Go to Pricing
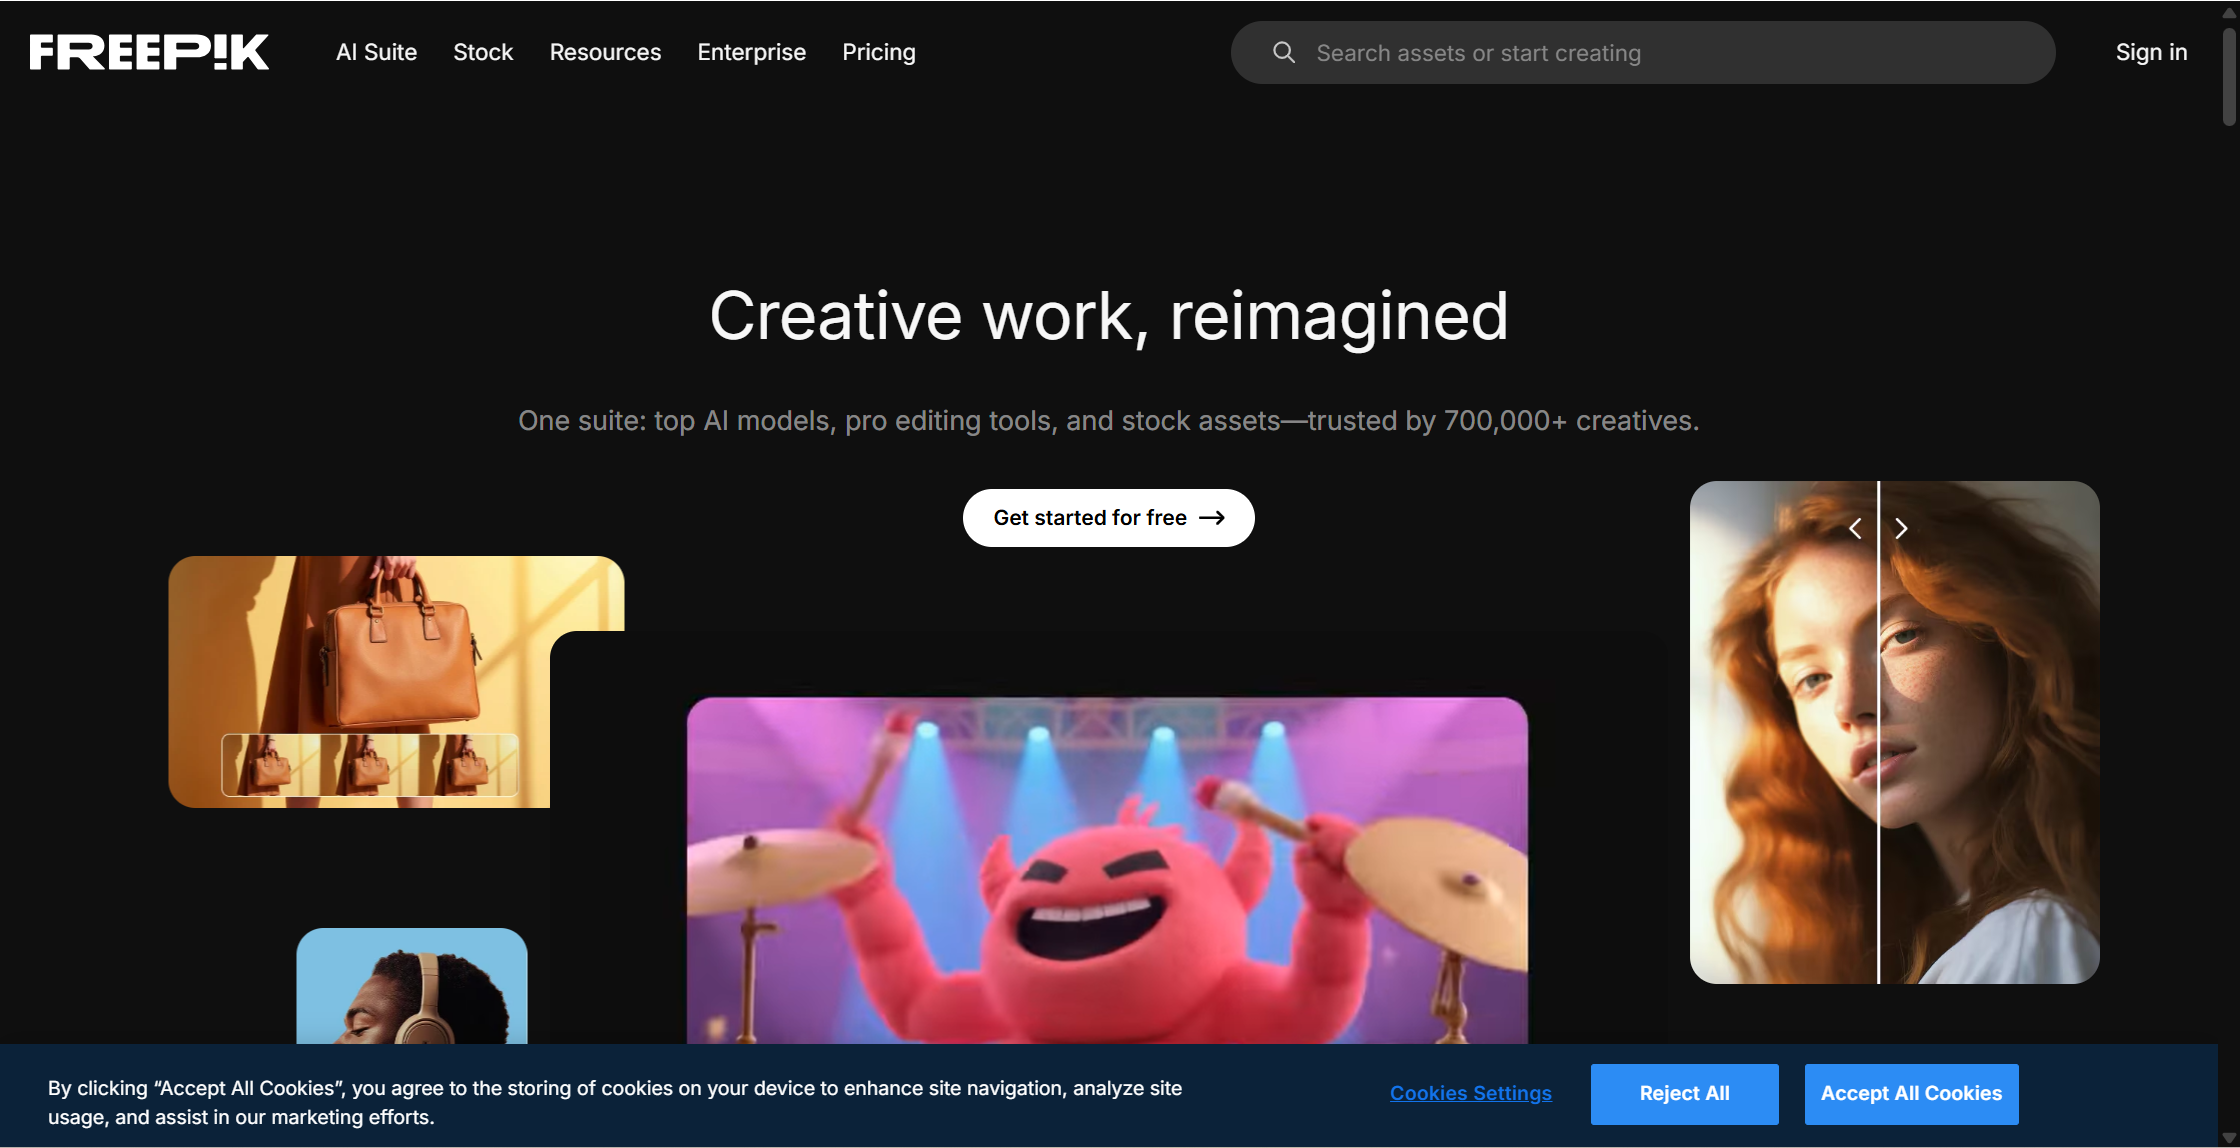Screen dimensions: 2240x1148 (x=878, y=52)
